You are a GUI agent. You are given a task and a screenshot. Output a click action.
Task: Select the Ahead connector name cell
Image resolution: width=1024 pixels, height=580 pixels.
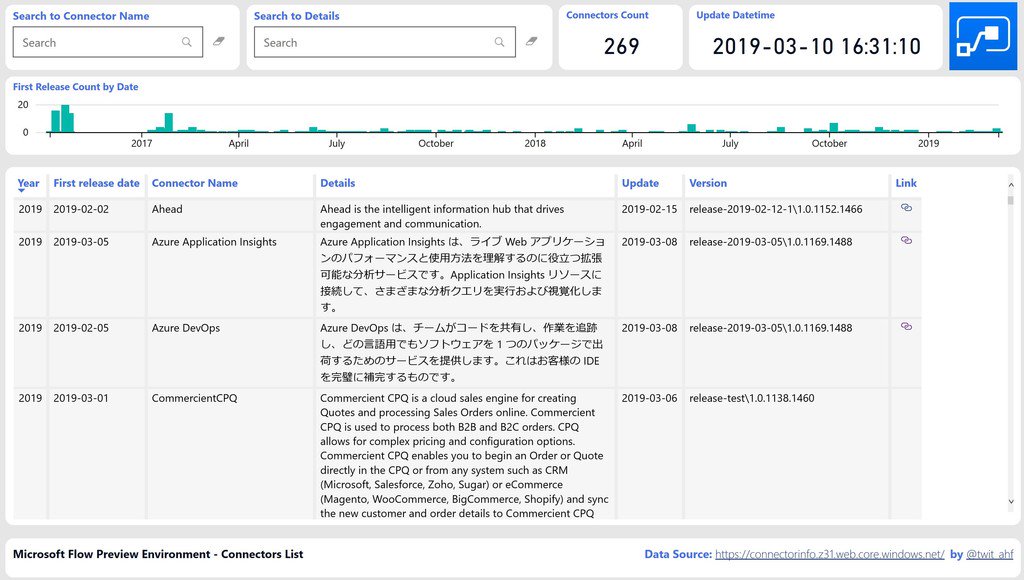point(167,210)
